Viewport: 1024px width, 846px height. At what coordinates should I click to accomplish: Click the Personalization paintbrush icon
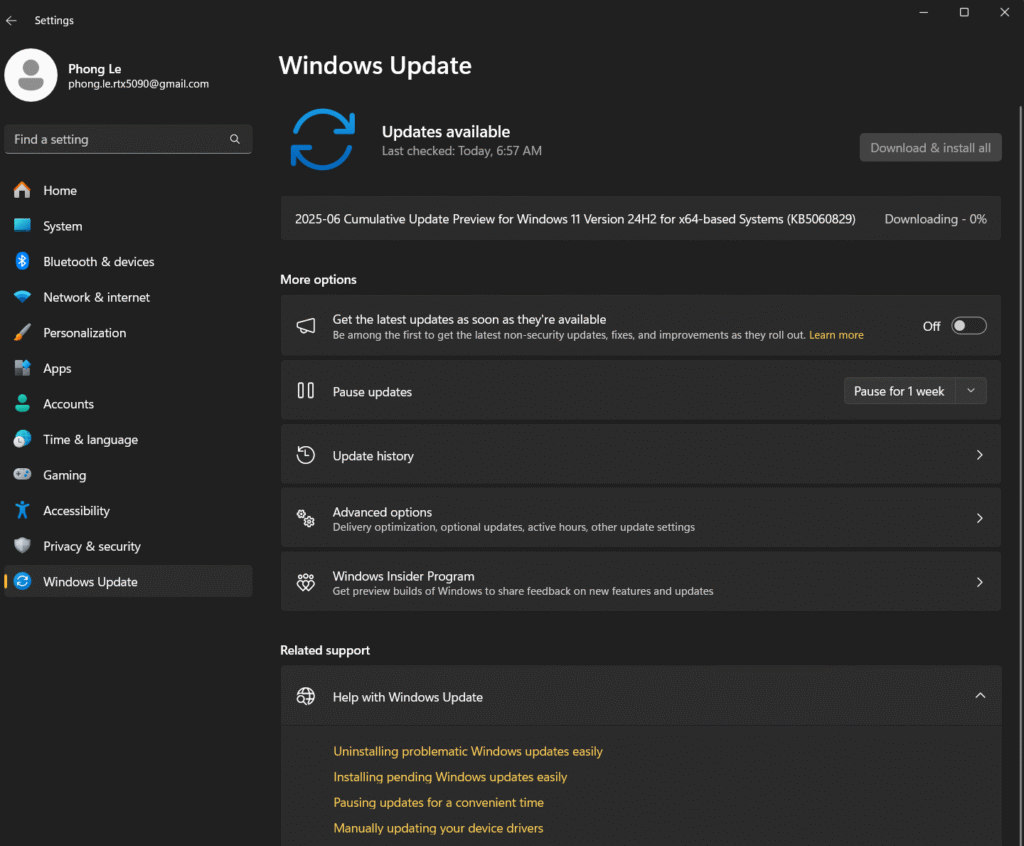(22, 333)
